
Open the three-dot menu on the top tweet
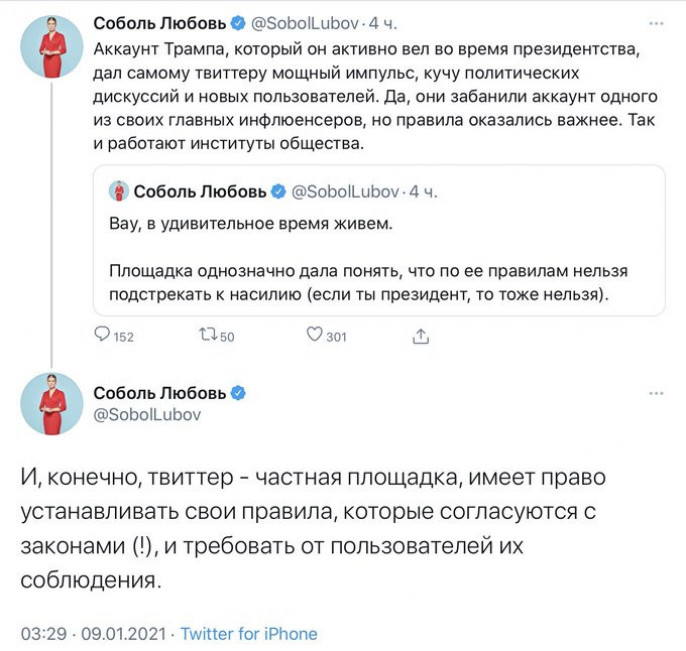pos(654,22)
